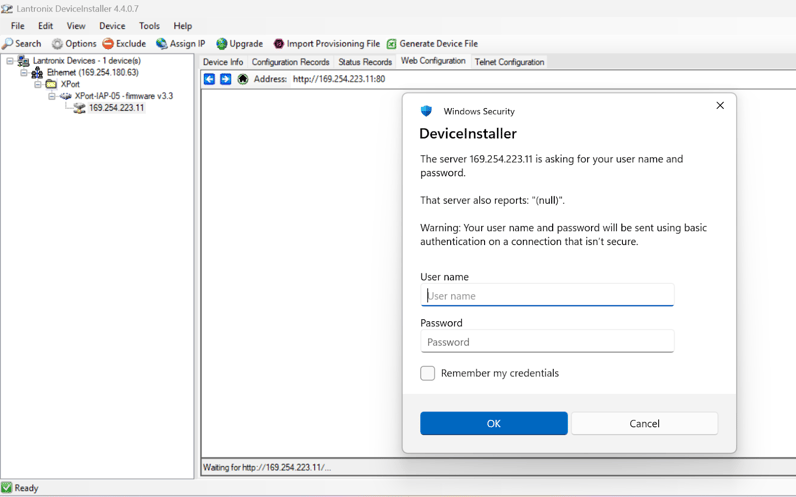Image resolution: width=796 pixels, height=497 pixels.
Task: Select XPort-IAP-05 - firmware v3.3 label
Action: pyautogui.click(x=124, y=96)
